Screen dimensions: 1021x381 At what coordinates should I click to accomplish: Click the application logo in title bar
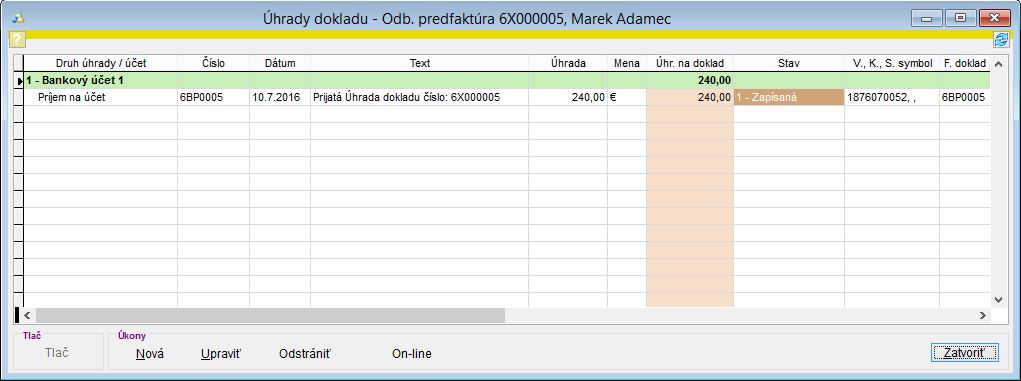pyautogui.click(x=18, y=18)
